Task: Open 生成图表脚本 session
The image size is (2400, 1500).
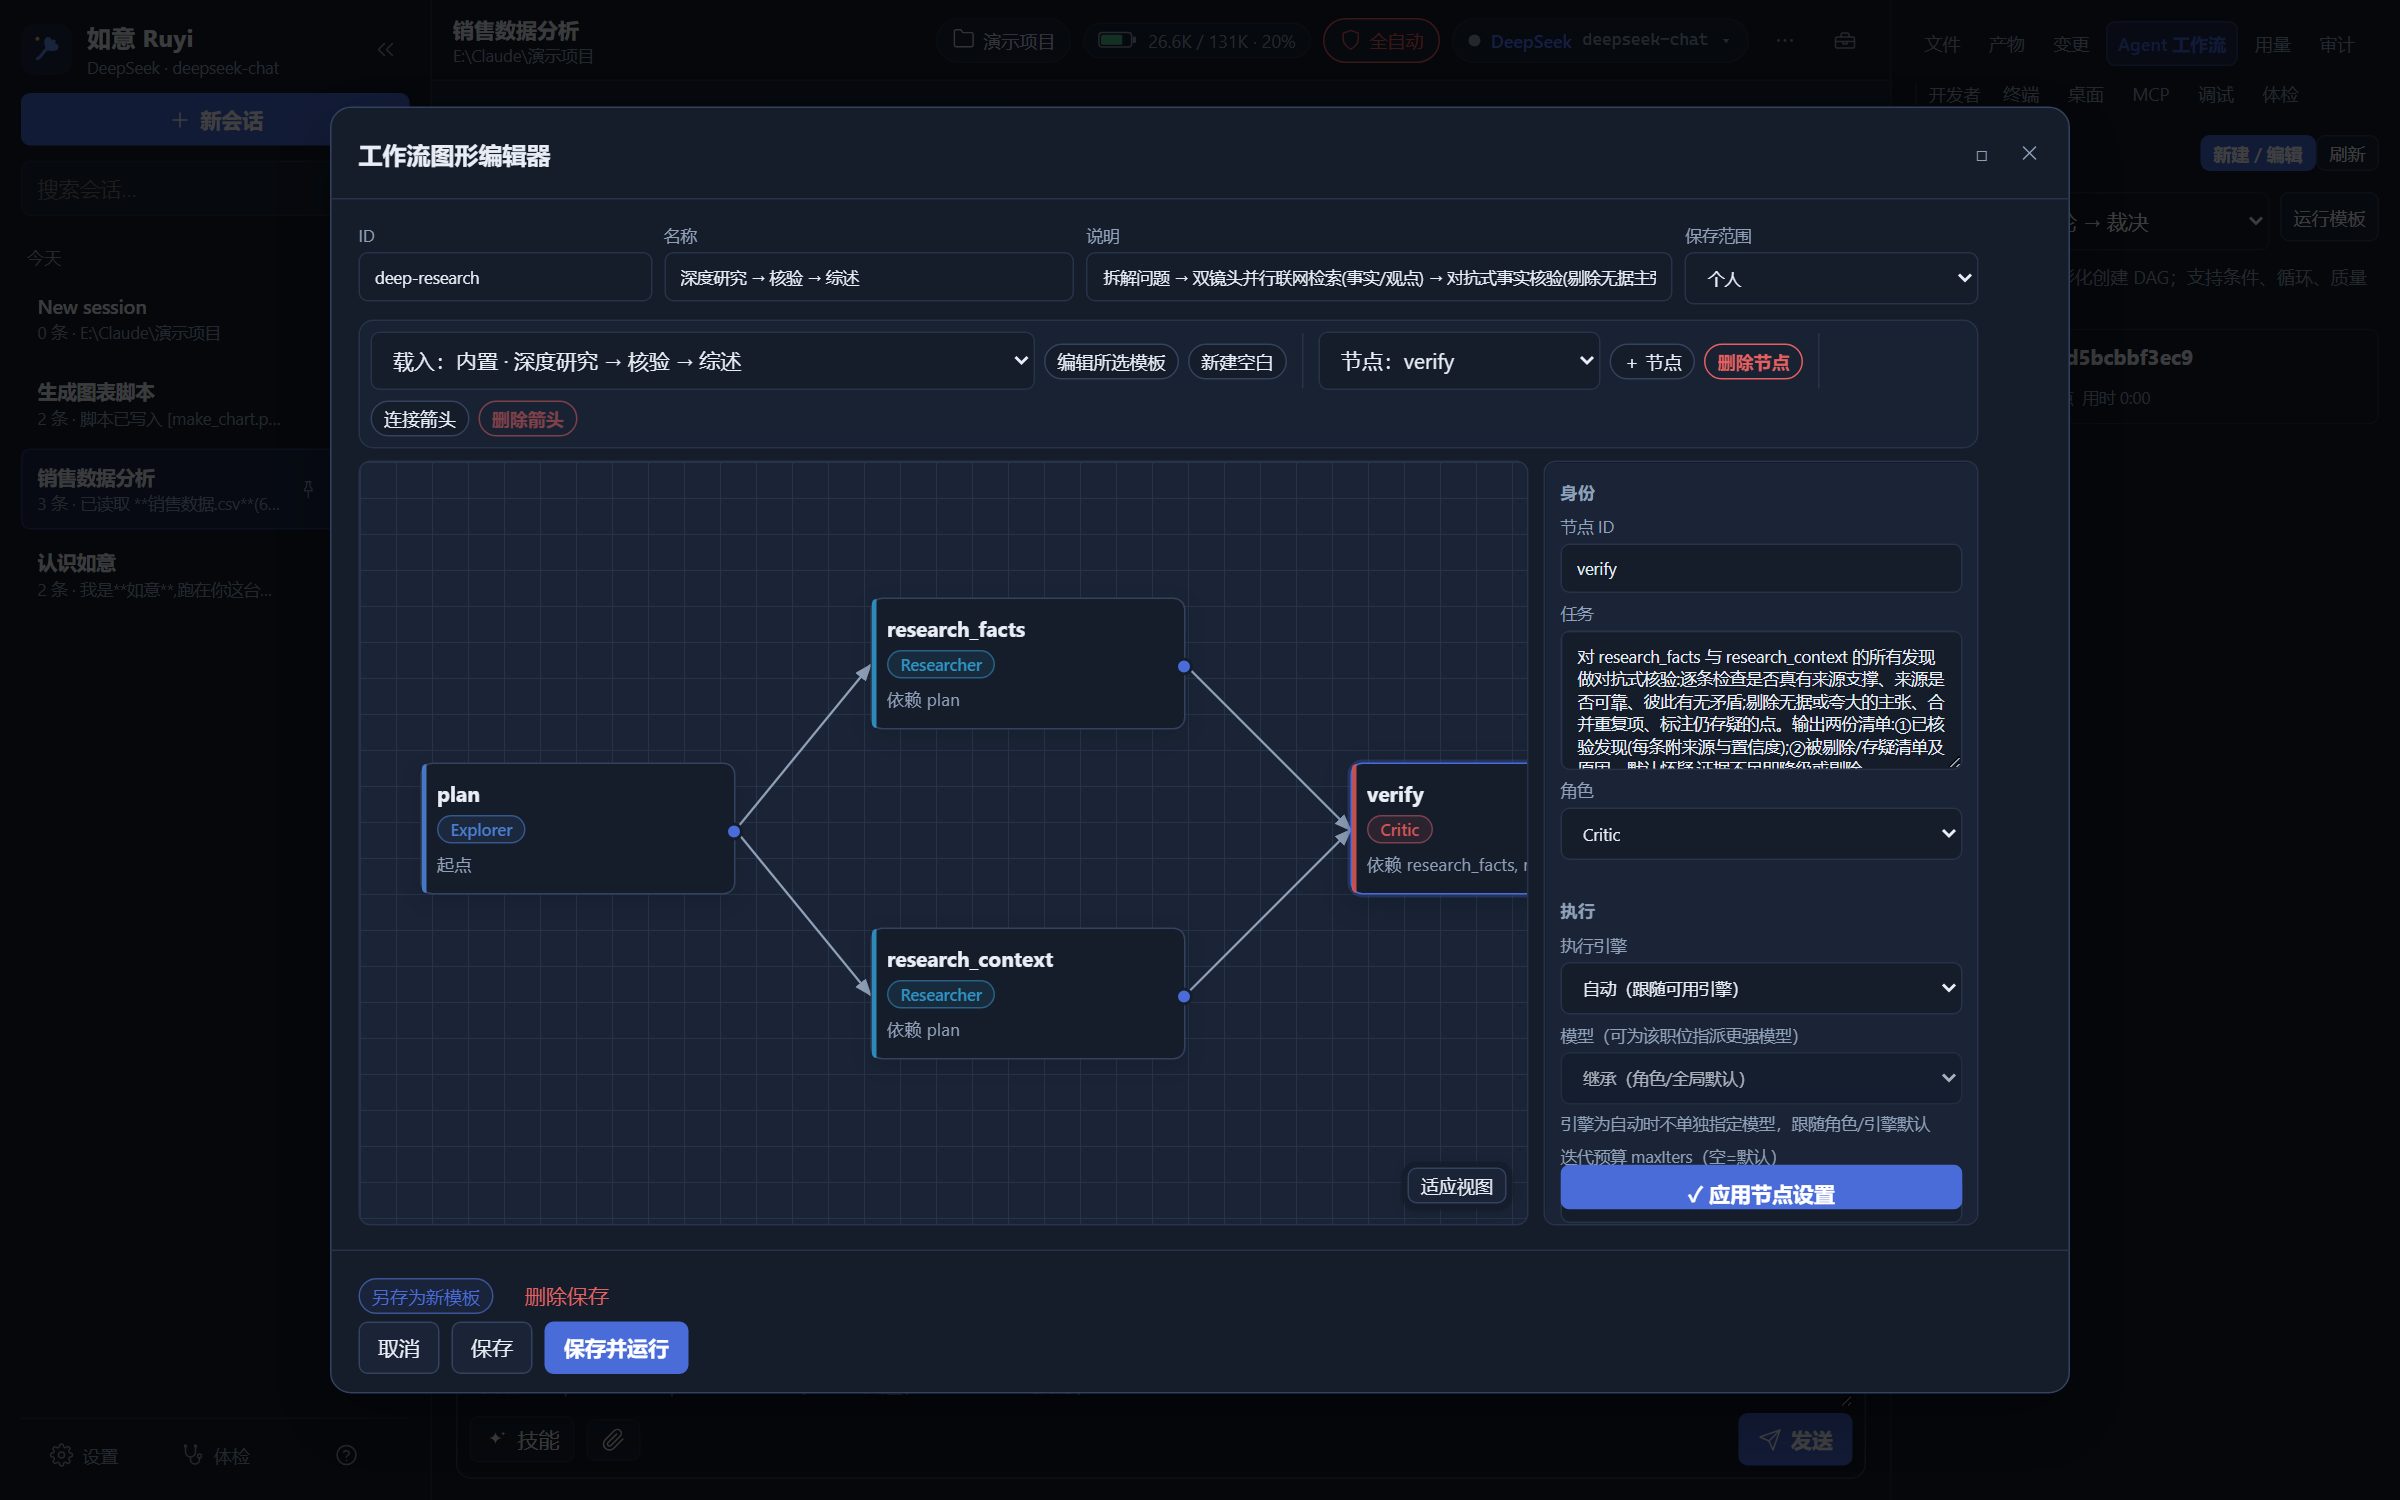Action: pyautogui.click(x=175, y=404)
